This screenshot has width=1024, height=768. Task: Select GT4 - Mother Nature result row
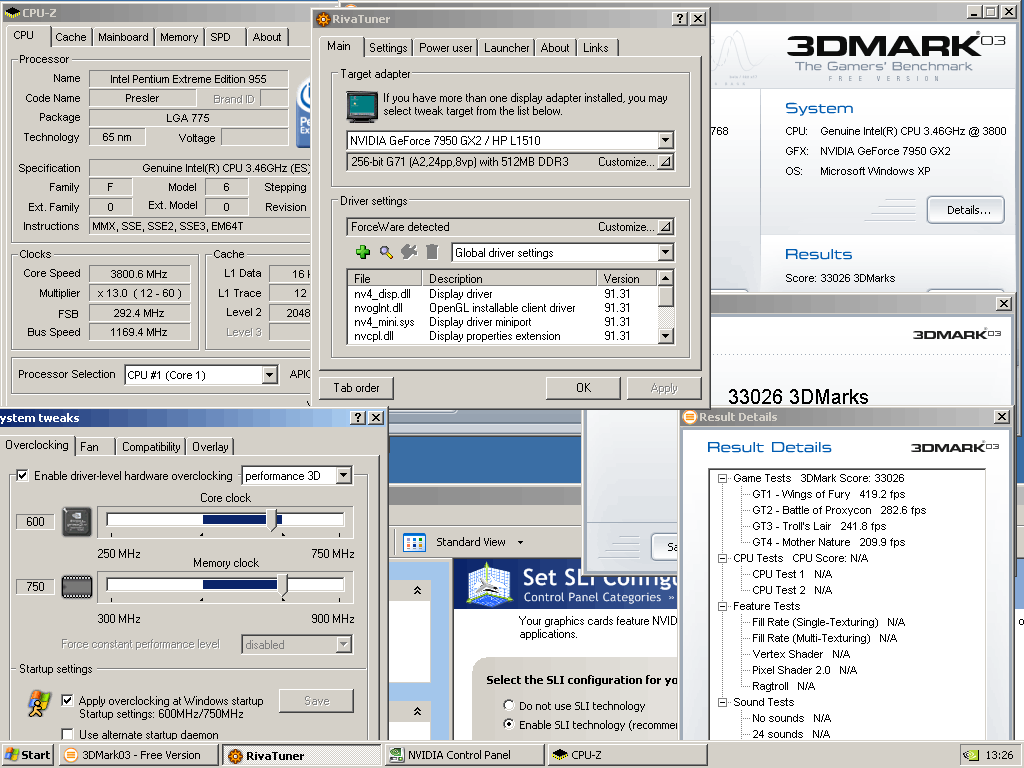coord(829,542)
